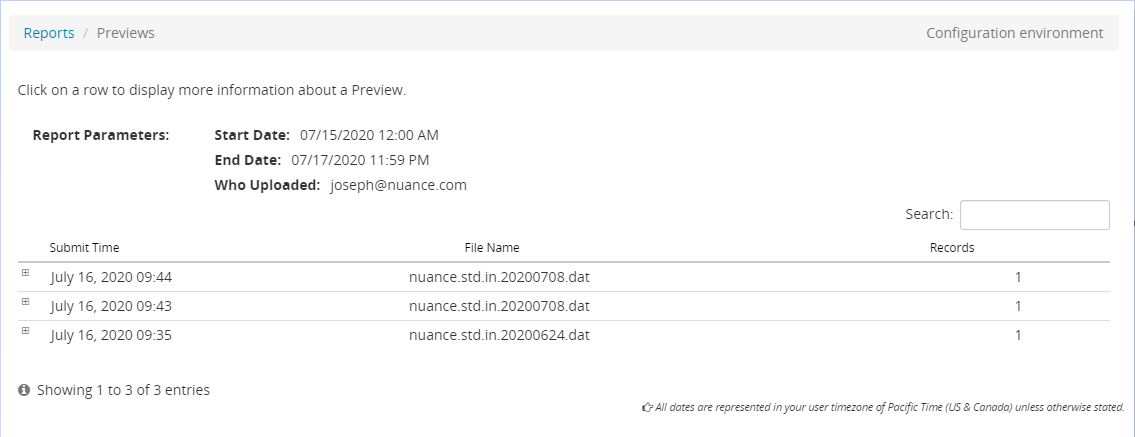The height and width of the screenshot is (437, 1135).
Task: Sort by the Records column header
Action: point(951,248)
